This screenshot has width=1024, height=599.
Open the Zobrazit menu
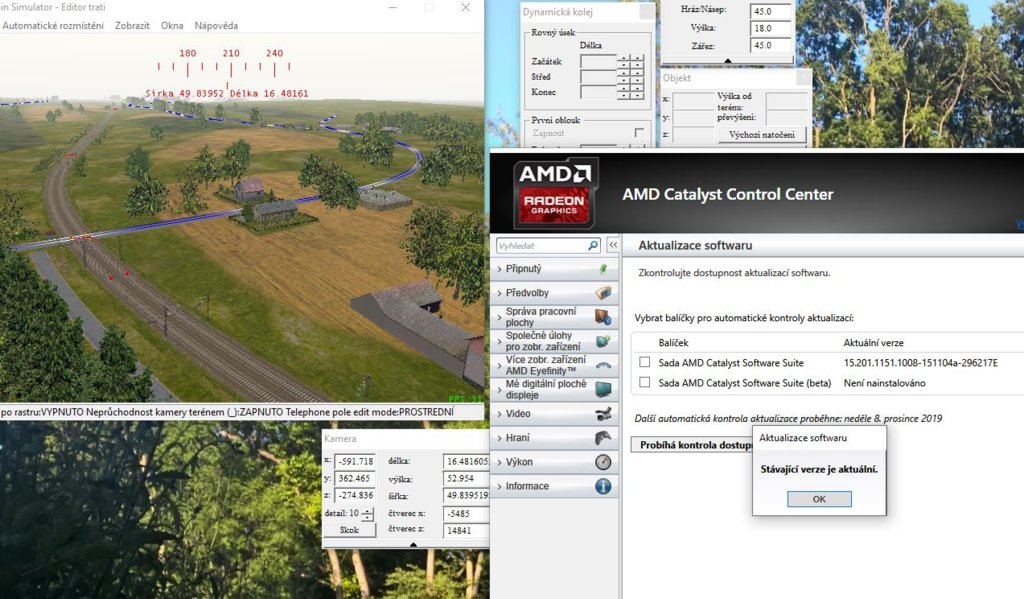point(132,25)
